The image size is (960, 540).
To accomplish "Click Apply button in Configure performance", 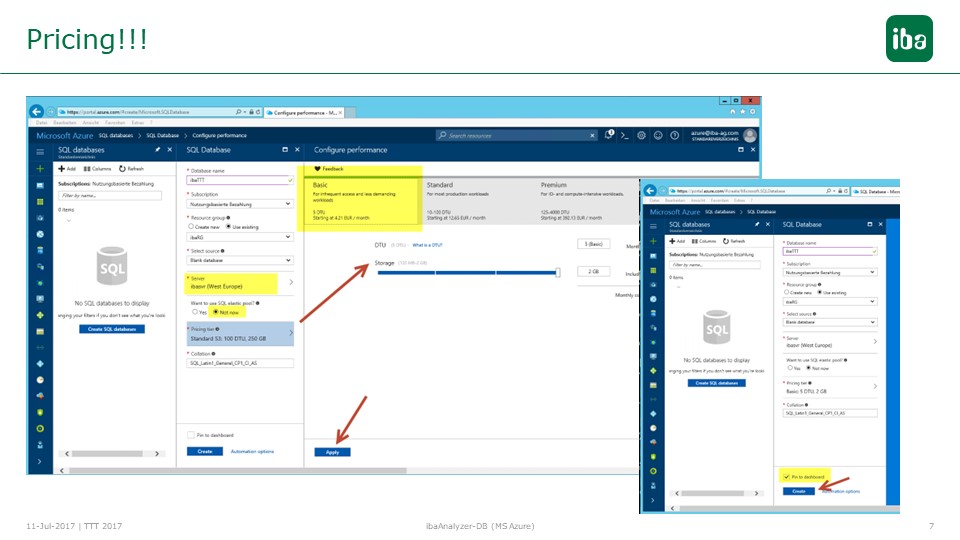I will (332, 452).
